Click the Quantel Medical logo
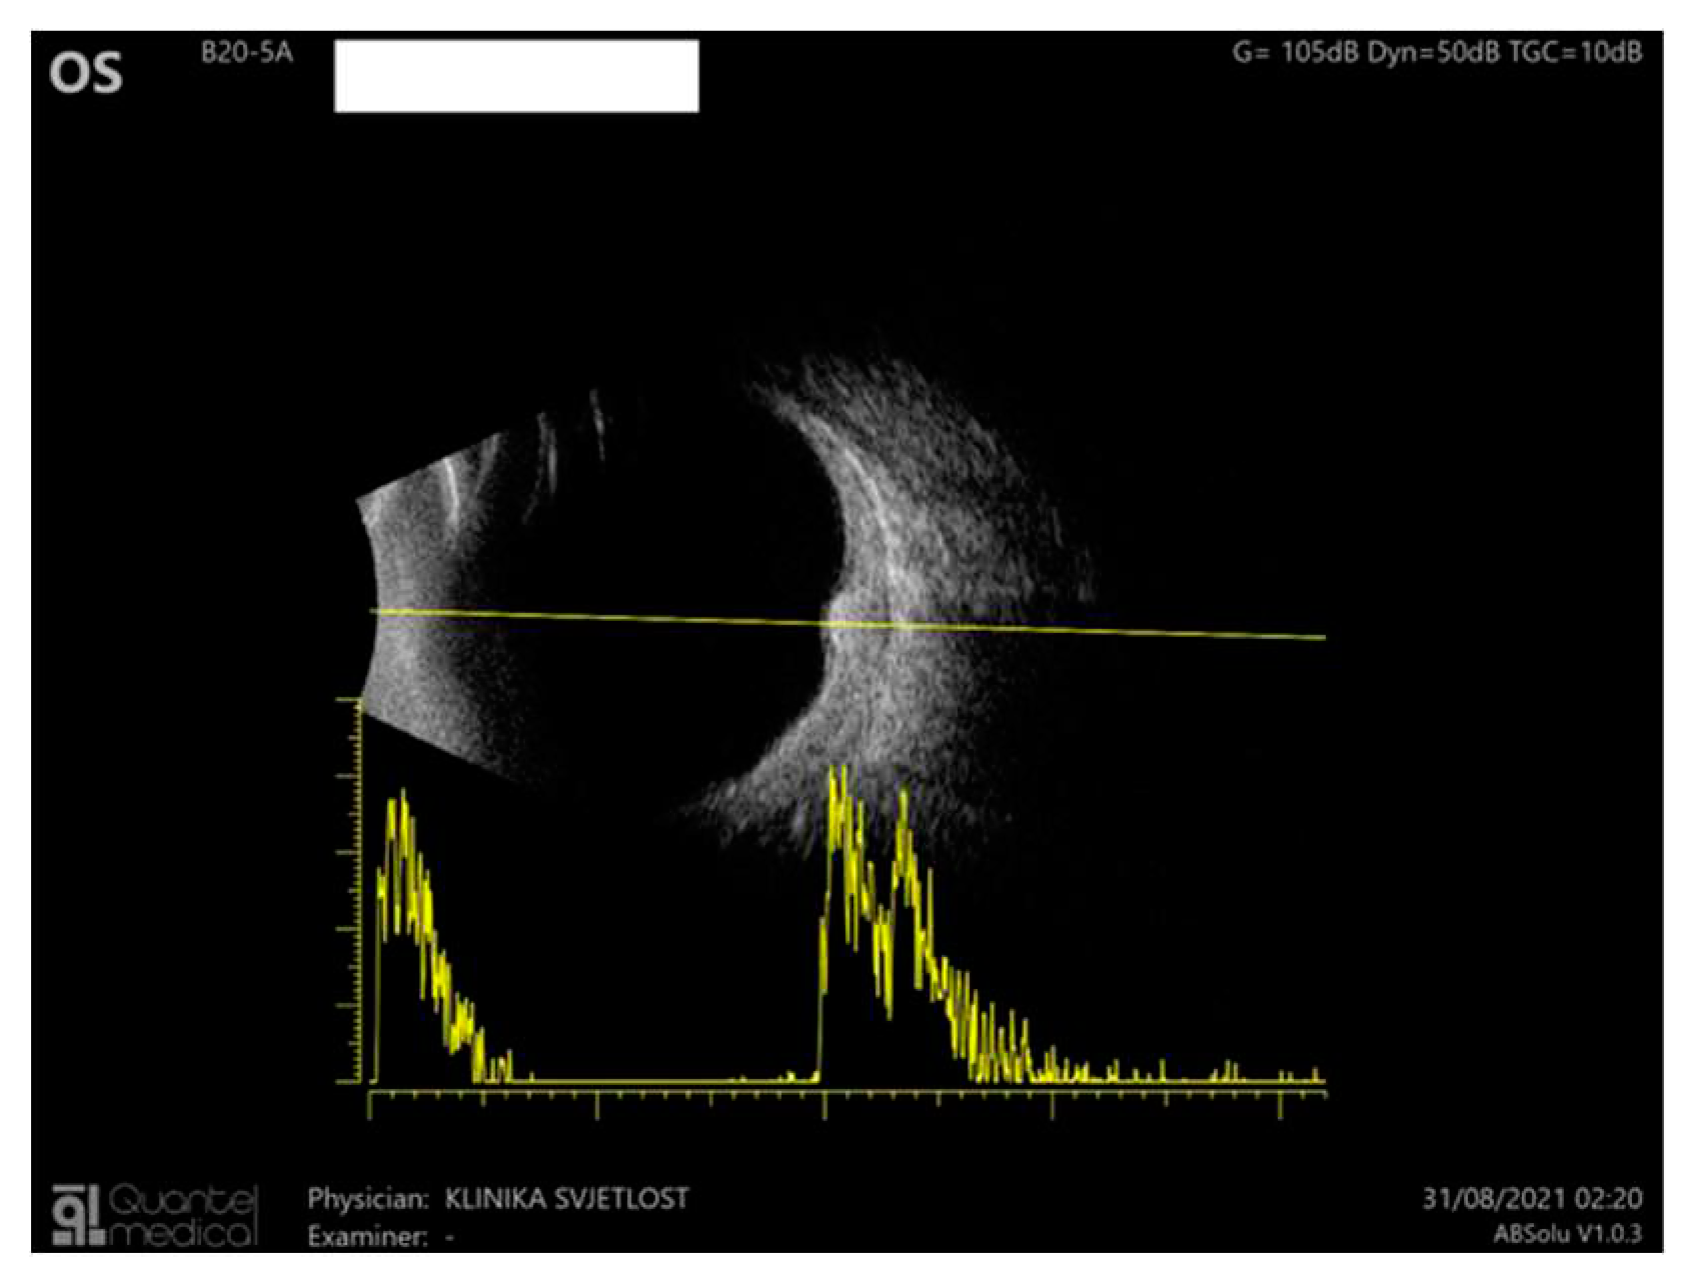 [155, 1214]
